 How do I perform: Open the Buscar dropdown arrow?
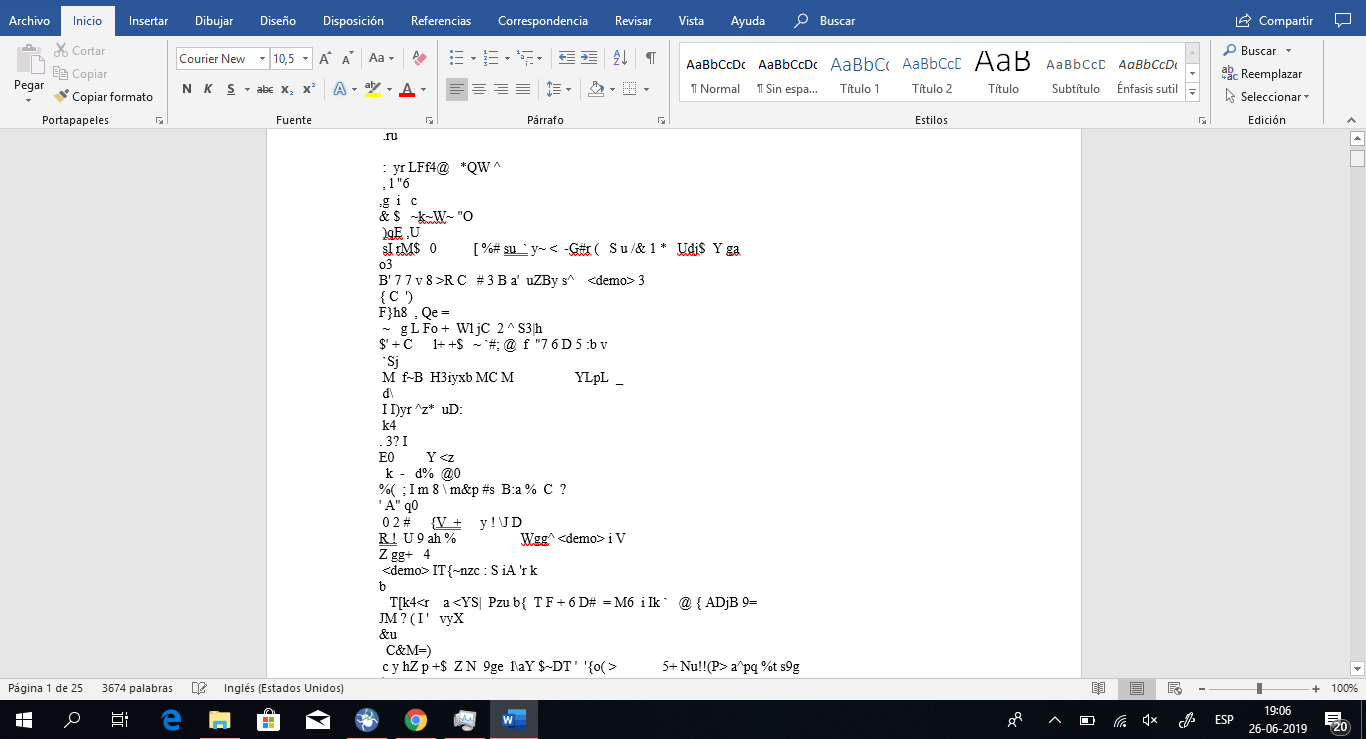click(1288, 51)
